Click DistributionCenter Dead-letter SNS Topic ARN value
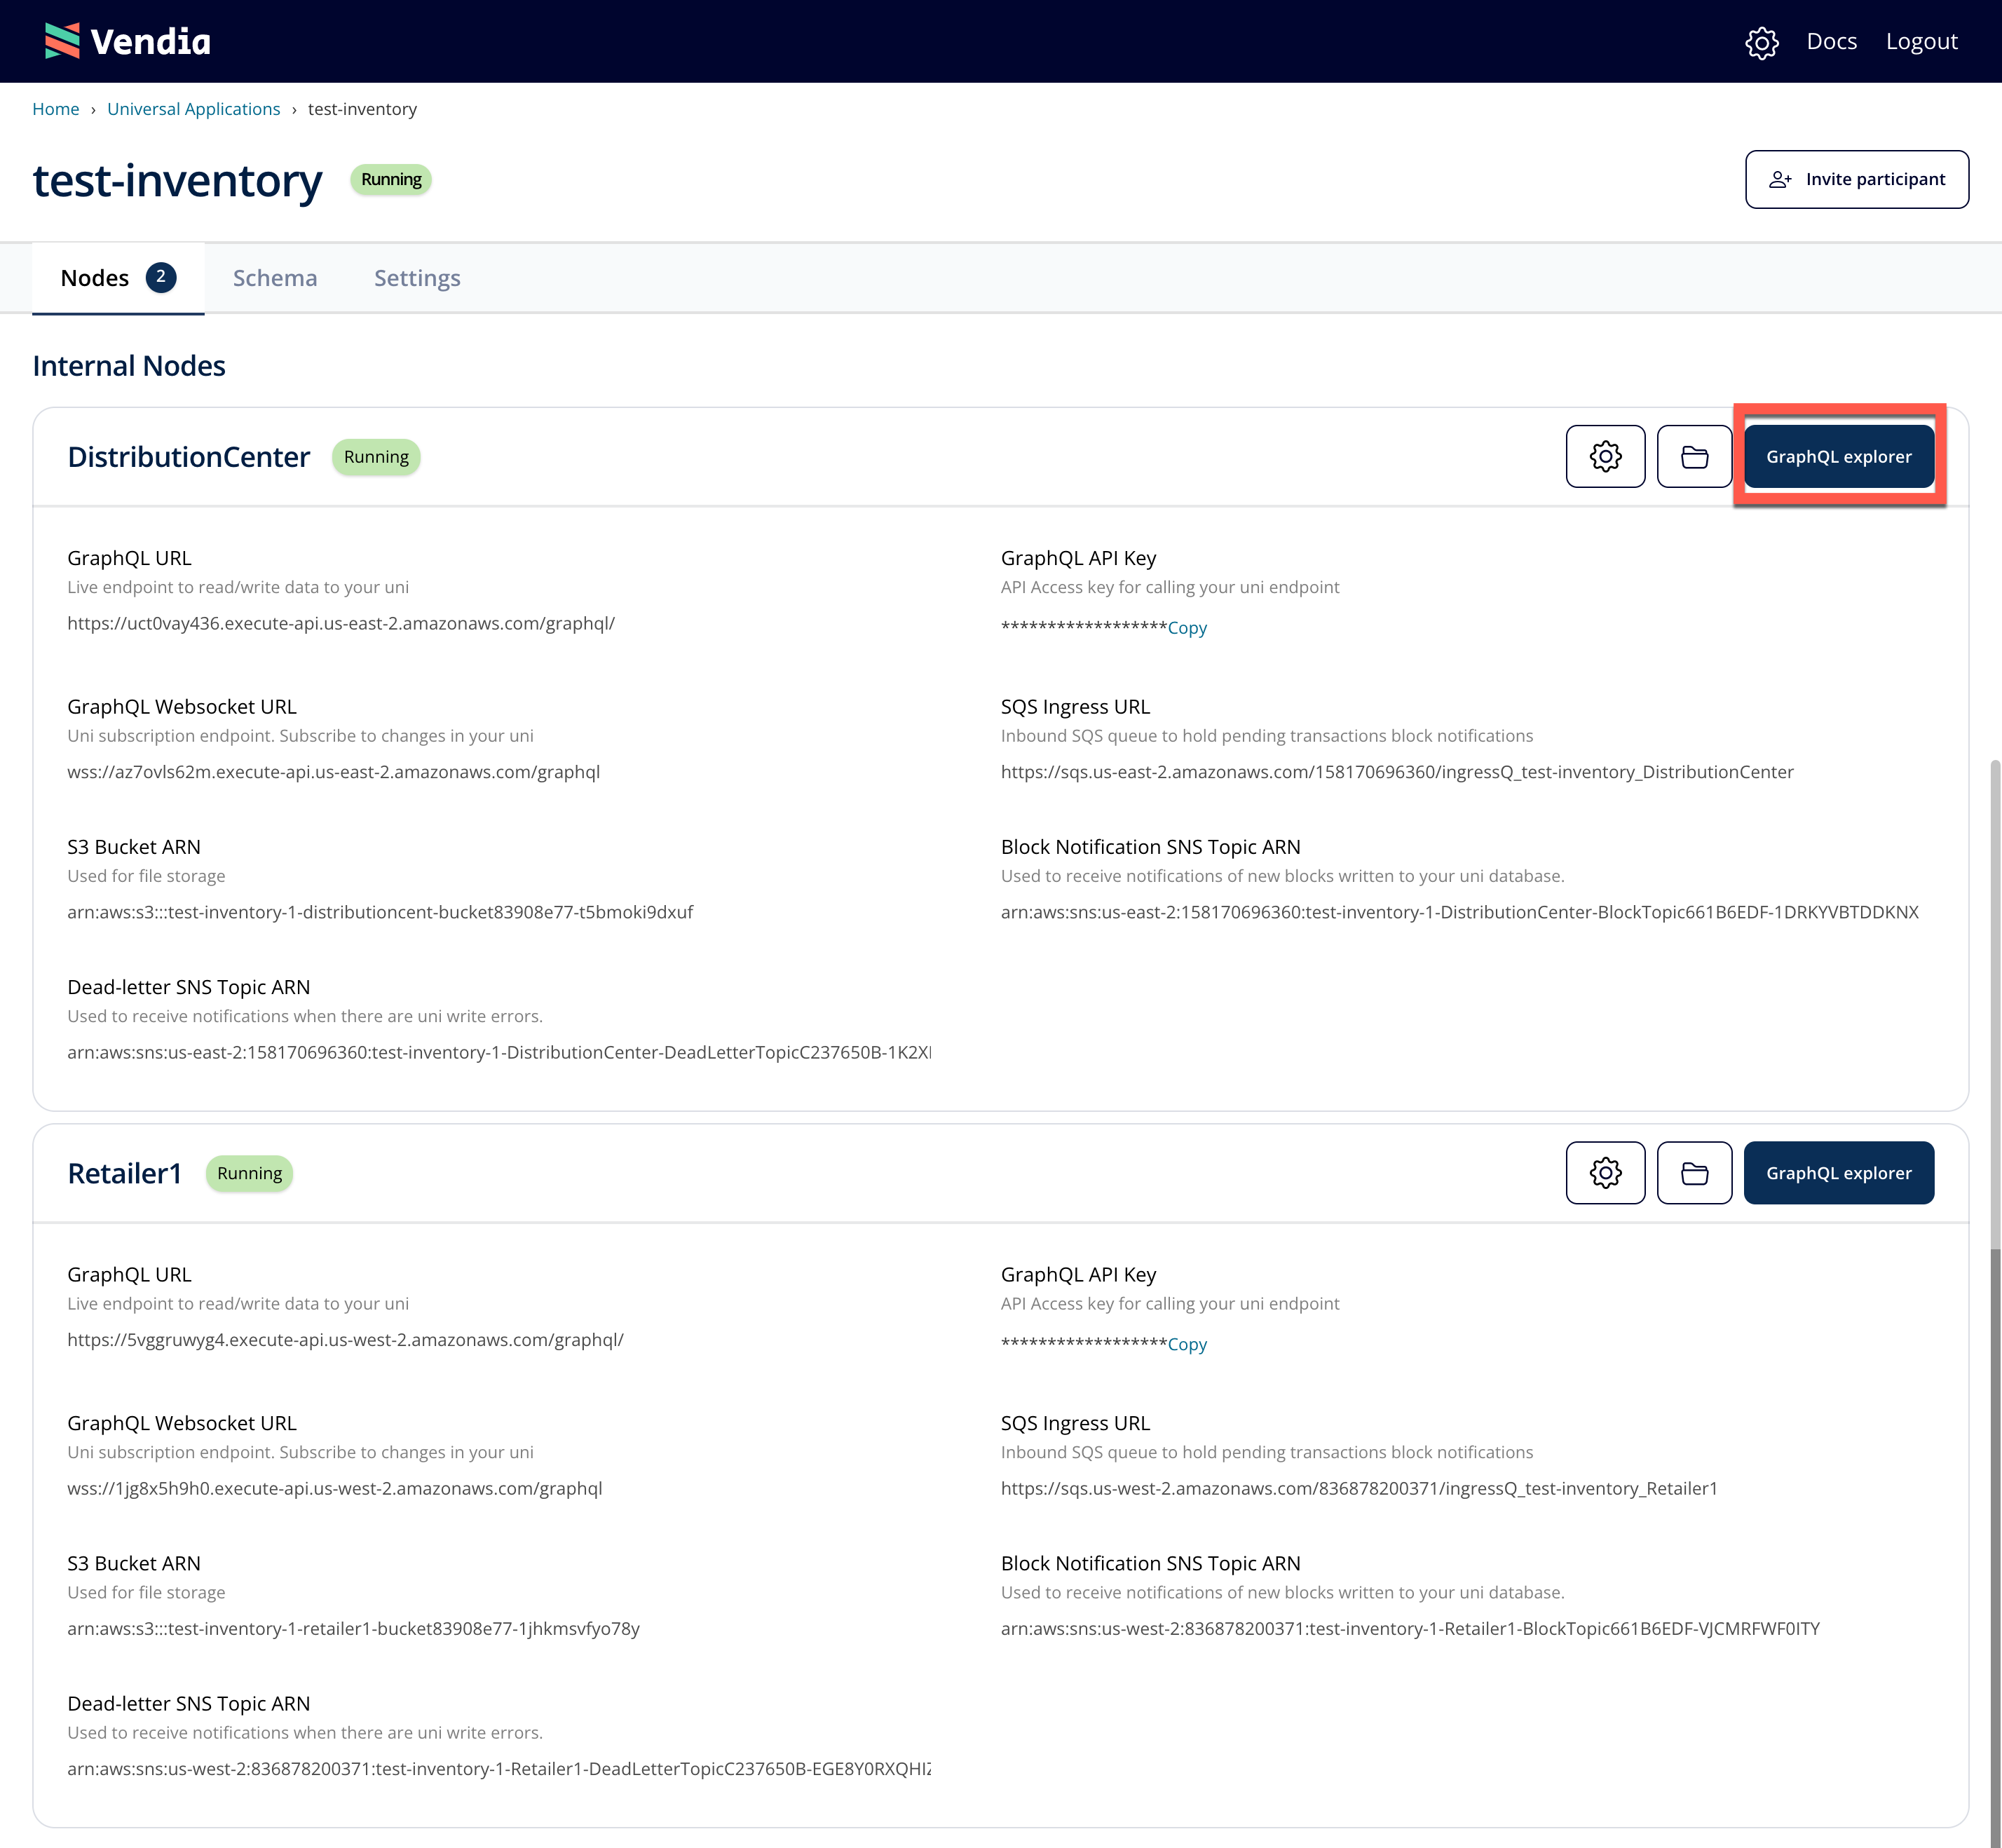2002x1848 pixels. (x=499, y=1052)
